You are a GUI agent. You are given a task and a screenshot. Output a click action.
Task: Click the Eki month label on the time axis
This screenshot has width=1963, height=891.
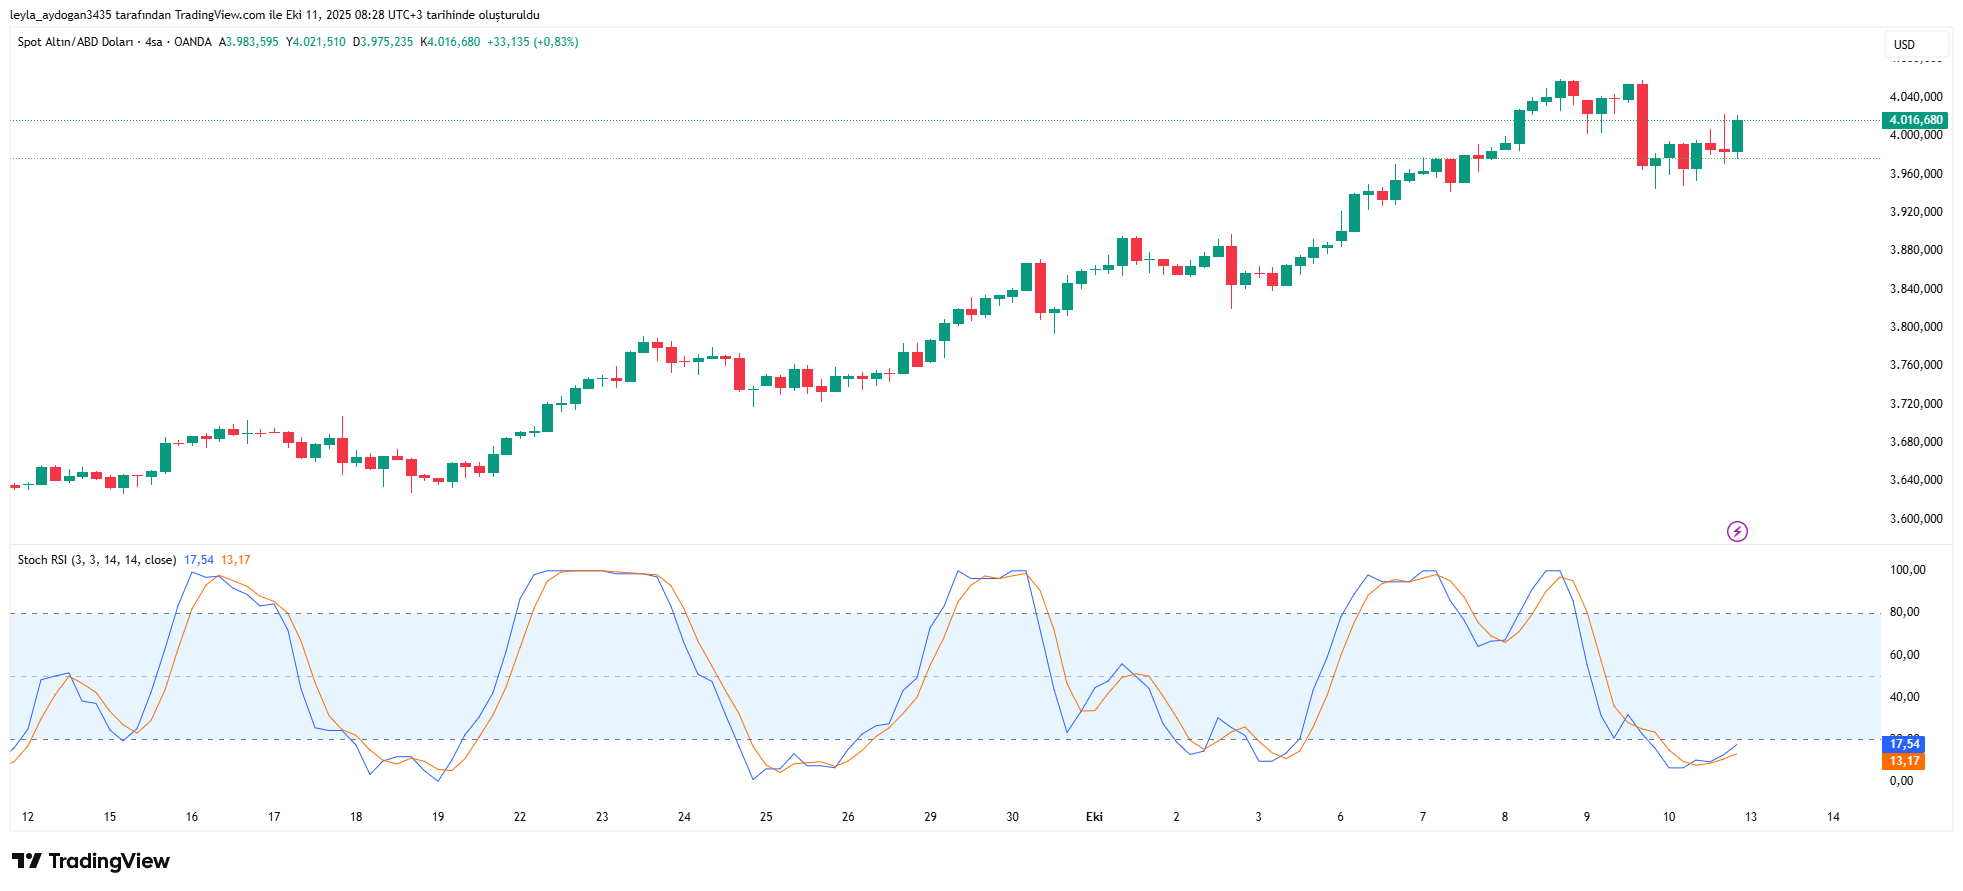(1094, 817)
